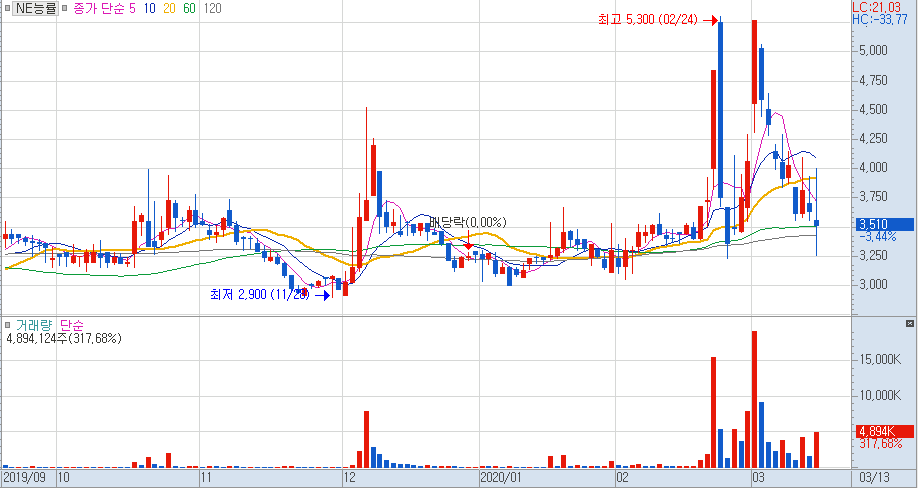918x488 pixels.
Task: Click the magenta 단순 label in volume panel
Action: coord(71,325)
